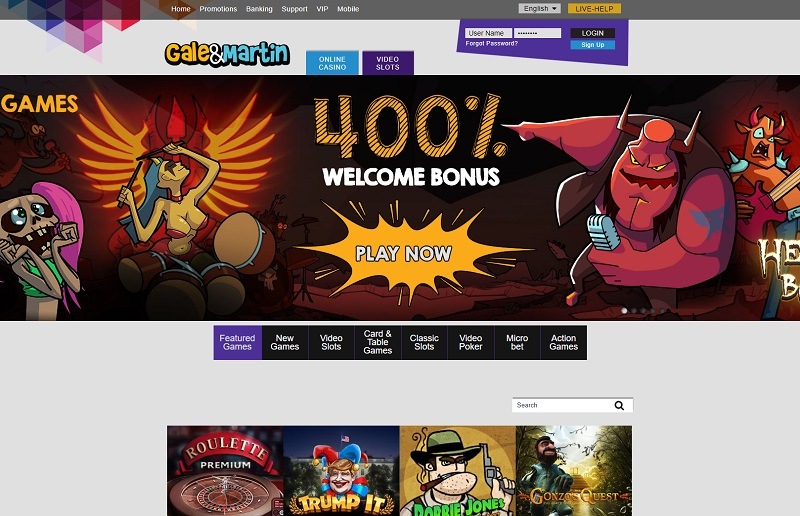Click the LIVE-HELP button
The height and width of the screenshot is (516, 800).
pyautogui.click(x=594, y=9)
